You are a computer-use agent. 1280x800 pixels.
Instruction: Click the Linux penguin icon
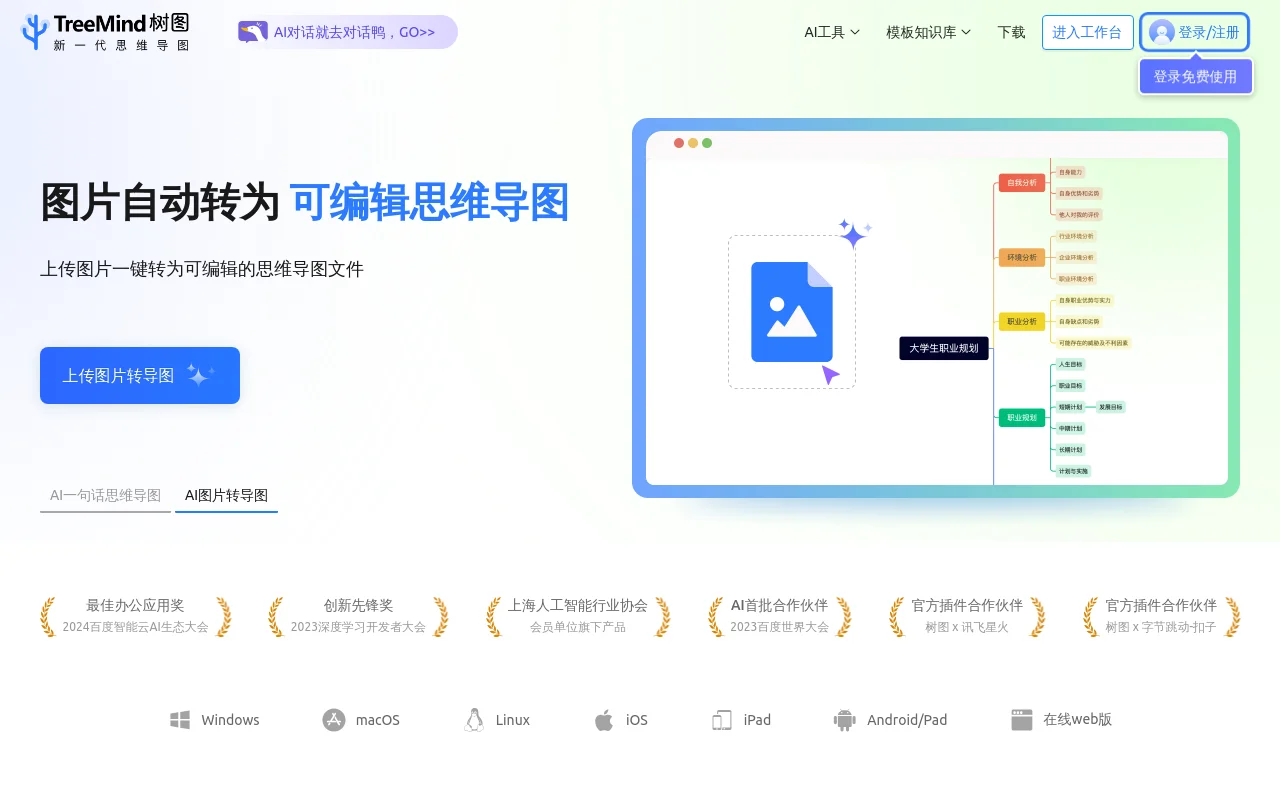[474, 719]
